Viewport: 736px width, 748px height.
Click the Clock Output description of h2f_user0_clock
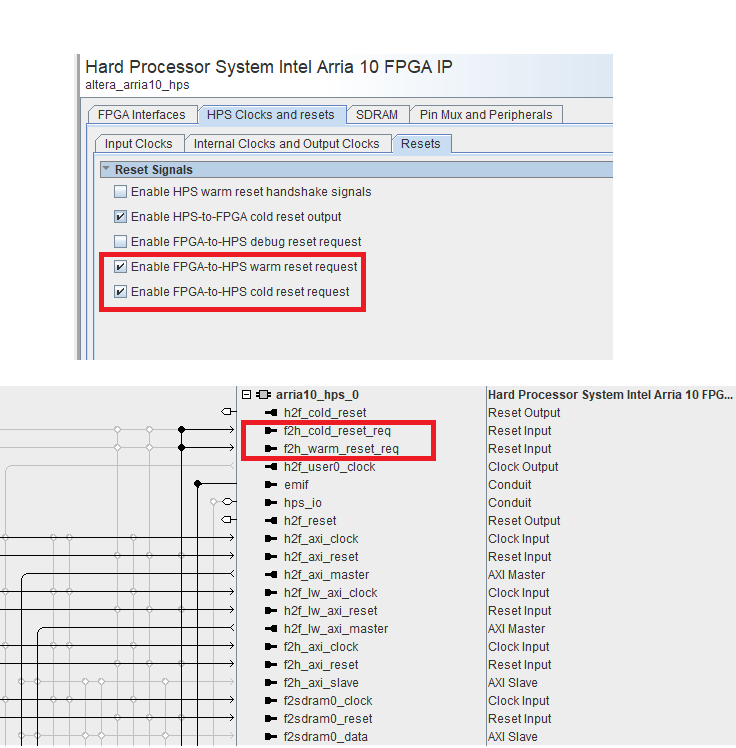tap(523, 467)
